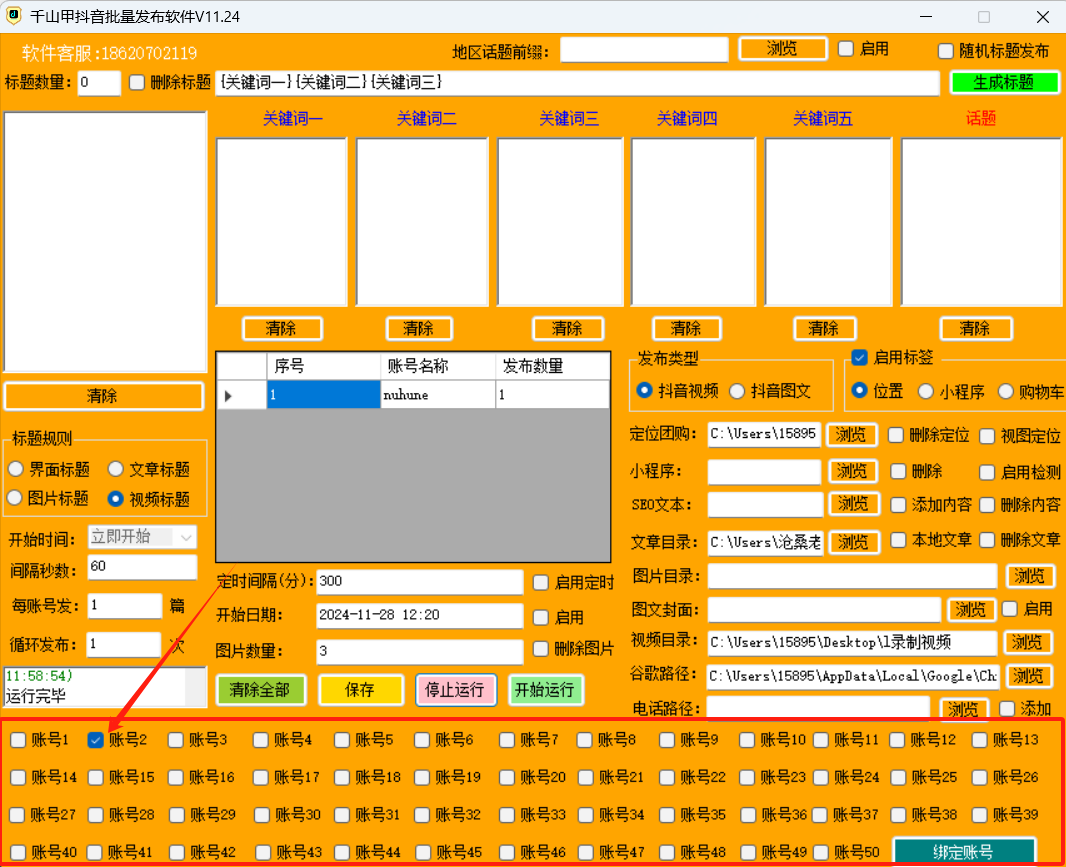Viewport: 1066px width, 867px height.
Task: Click the 清除全部 button
Action: (x=260, y=690)
